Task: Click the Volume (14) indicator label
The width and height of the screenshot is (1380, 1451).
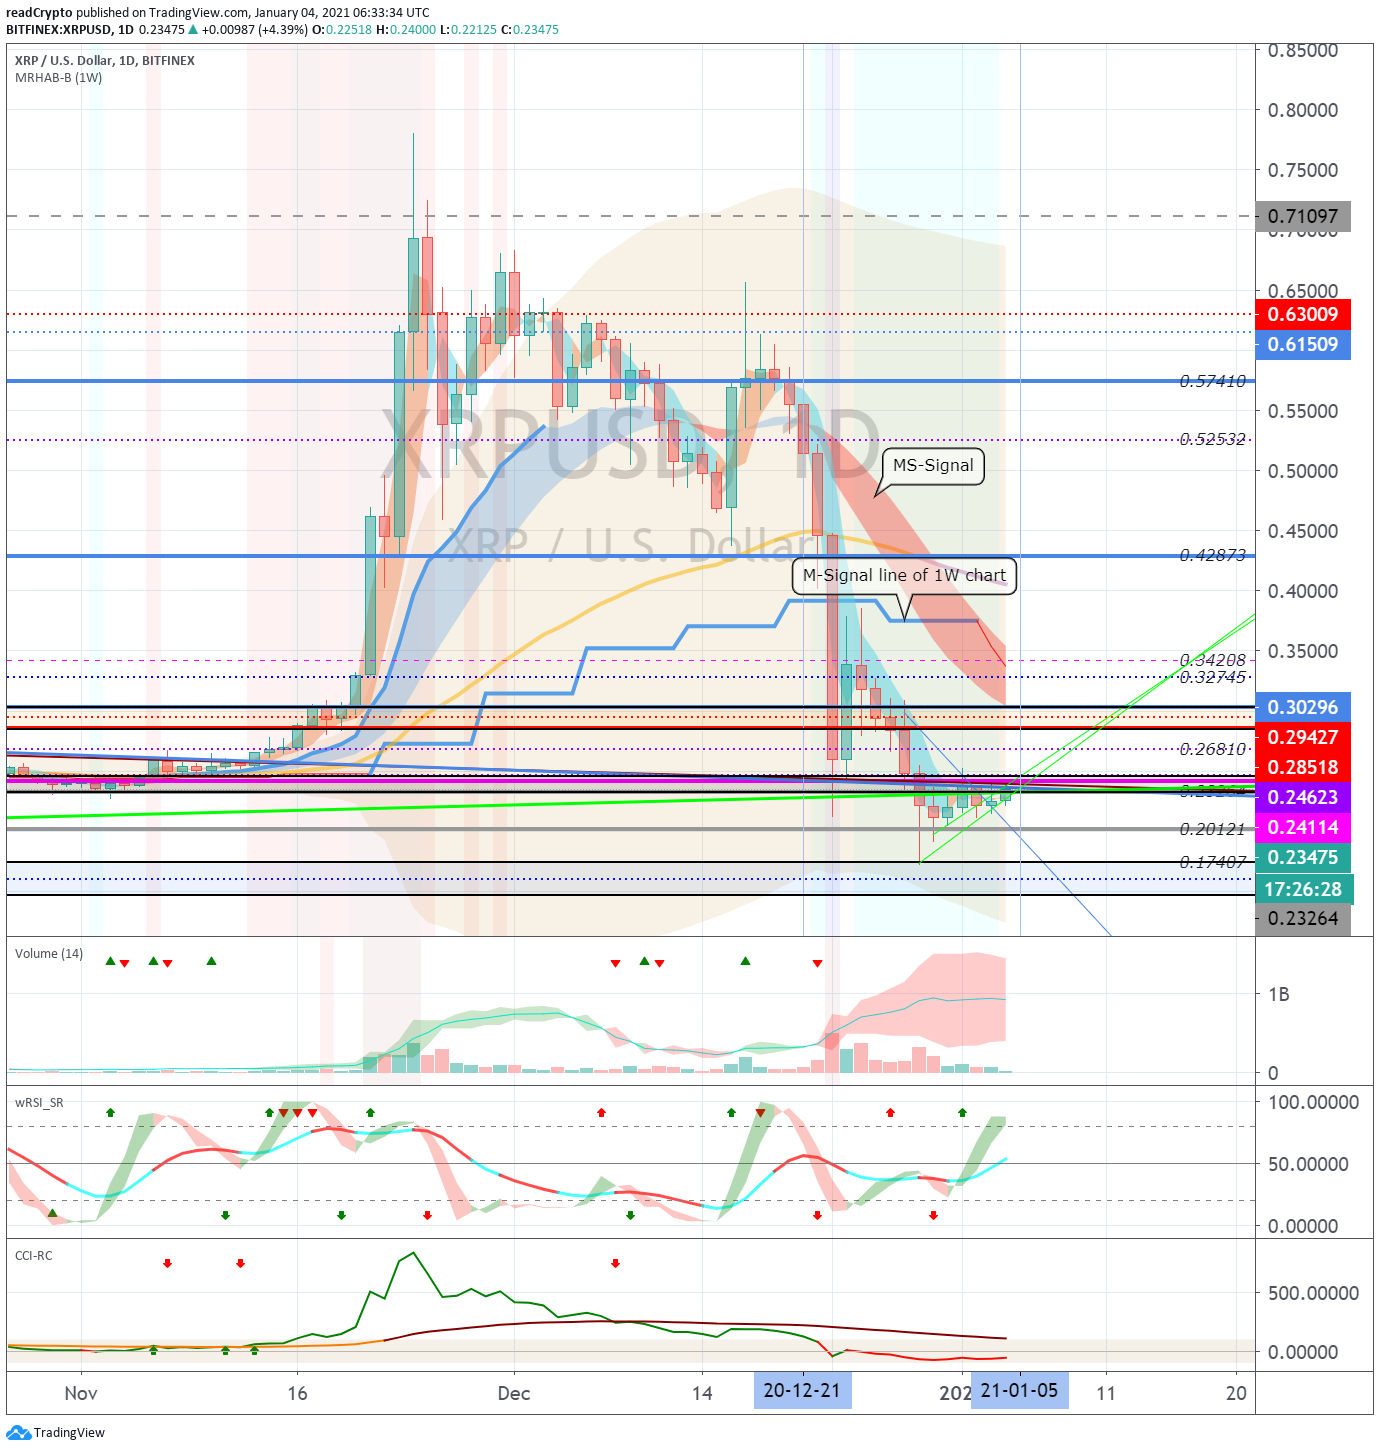Action: (x=49, y=953)
